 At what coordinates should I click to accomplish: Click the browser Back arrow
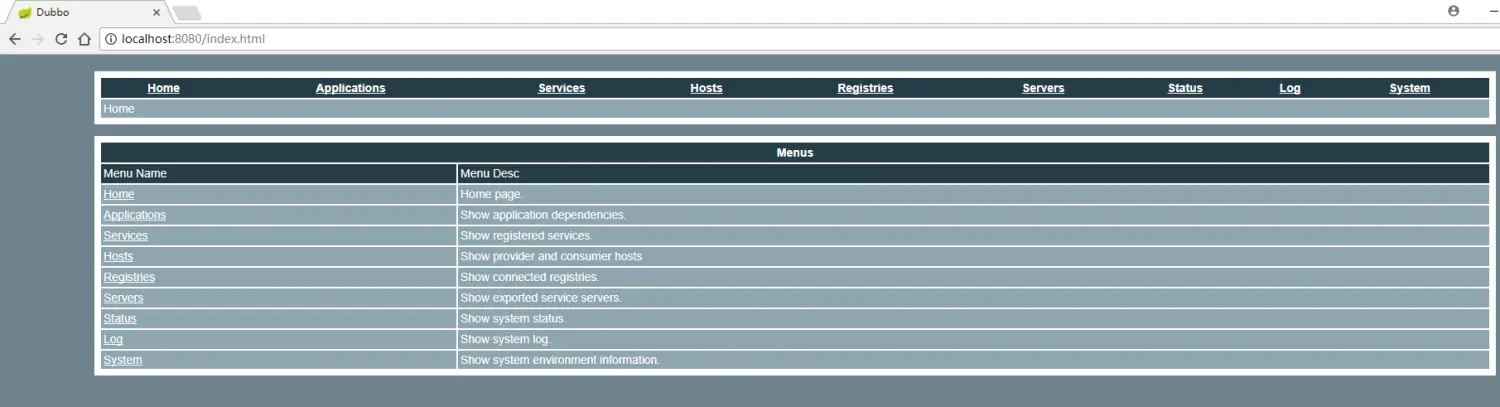click(x=14, y=39)
